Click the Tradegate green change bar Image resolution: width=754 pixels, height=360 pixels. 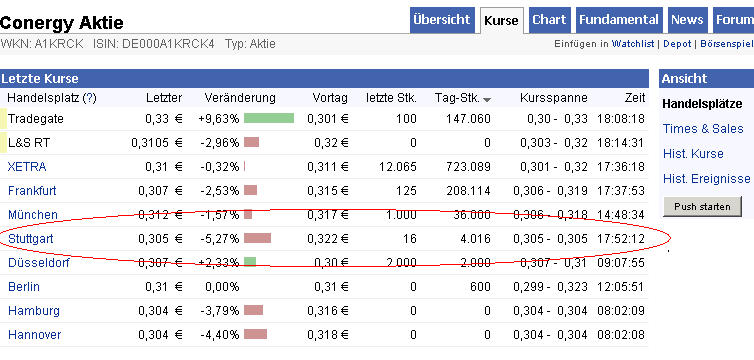[x=269, y=118]
